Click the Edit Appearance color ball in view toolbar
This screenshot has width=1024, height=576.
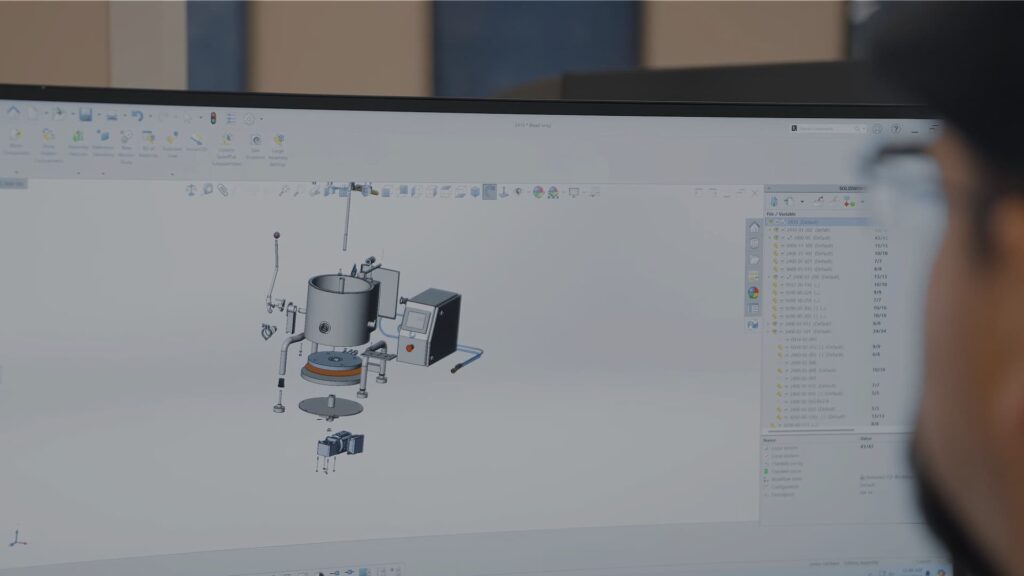pos(538,192)
